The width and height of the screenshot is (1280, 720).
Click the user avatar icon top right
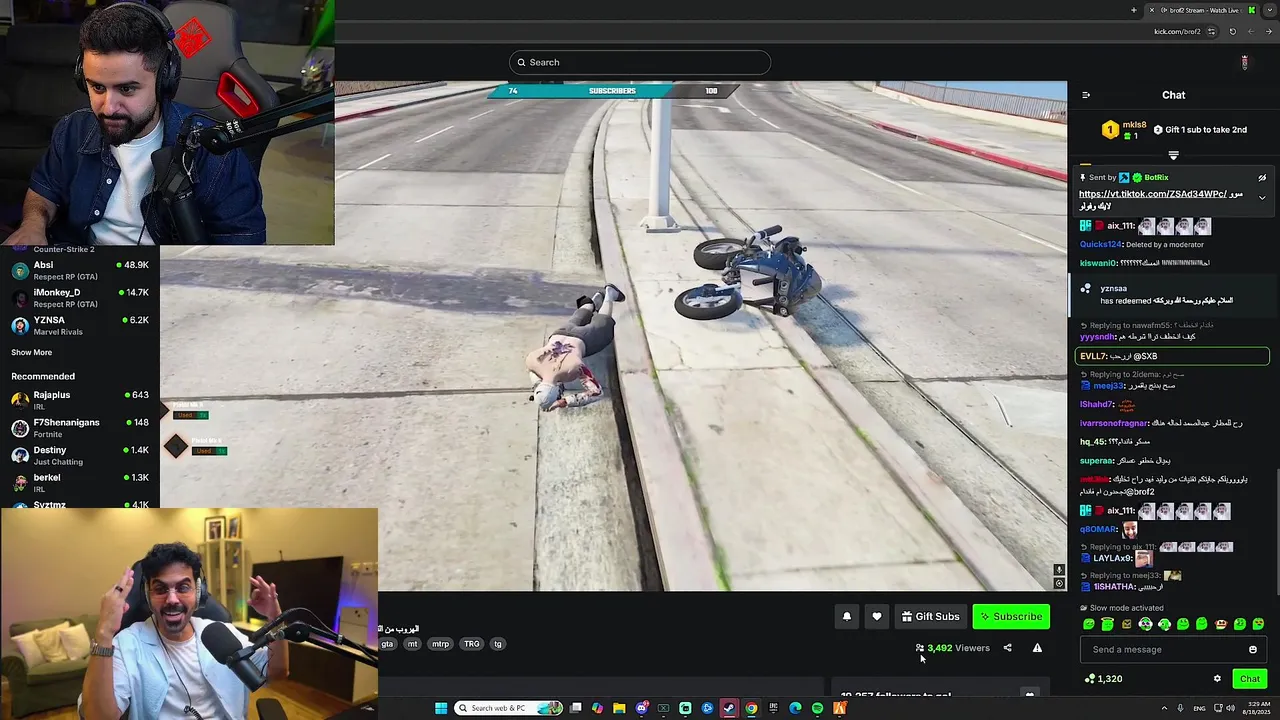tap(1244, 62)
